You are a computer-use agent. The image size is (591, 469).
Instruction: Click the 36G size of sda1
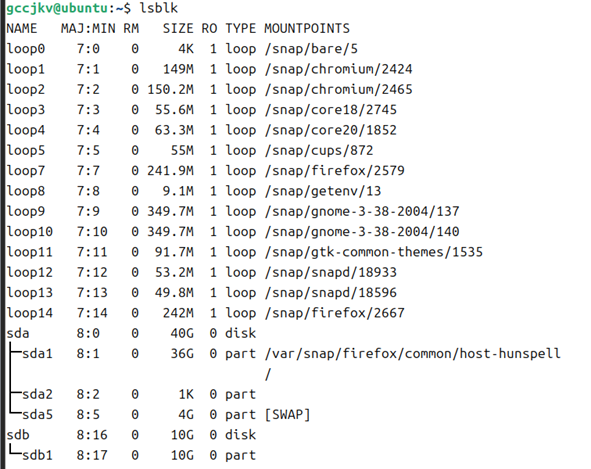pyautogui.click(x=182, y=354)
